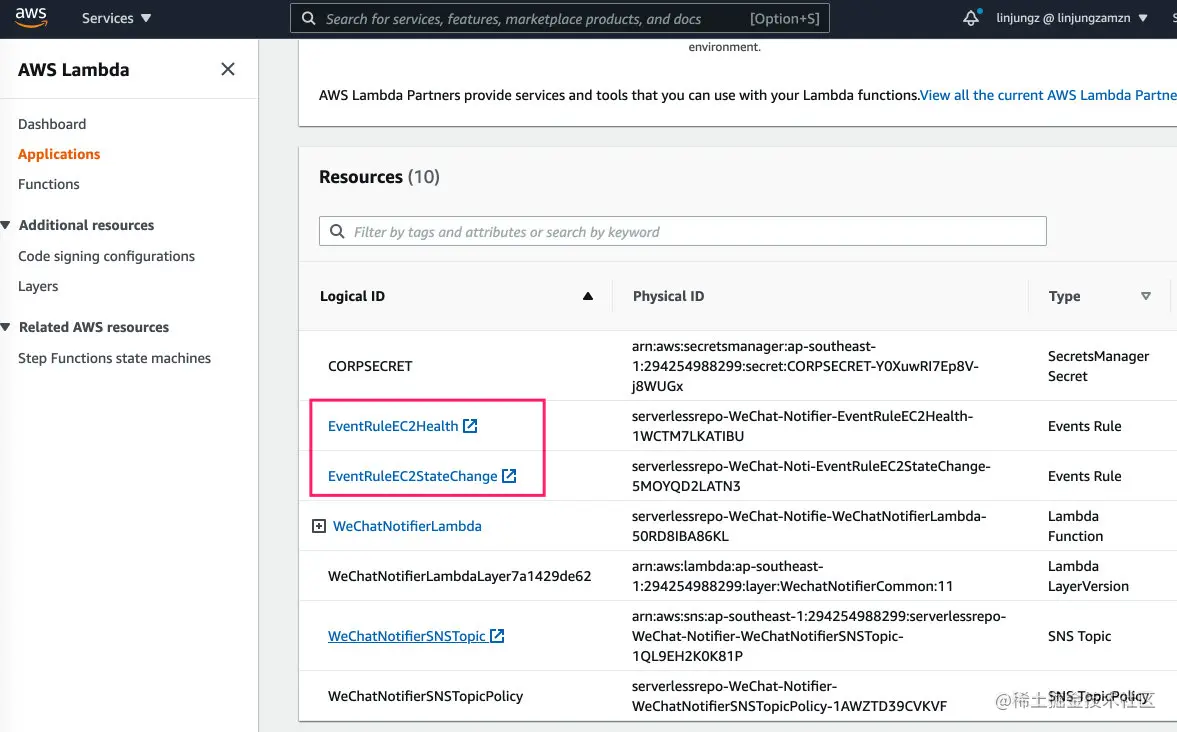Click the Lambda Function type cell
Screen dimensions: 1177x732
[1075, 526]
